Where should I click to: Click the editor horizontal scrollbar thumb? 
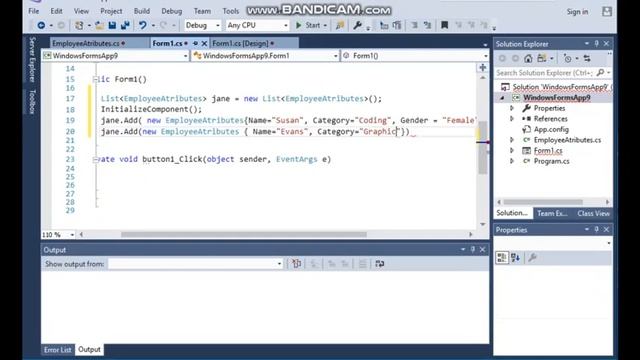[244, 235]
